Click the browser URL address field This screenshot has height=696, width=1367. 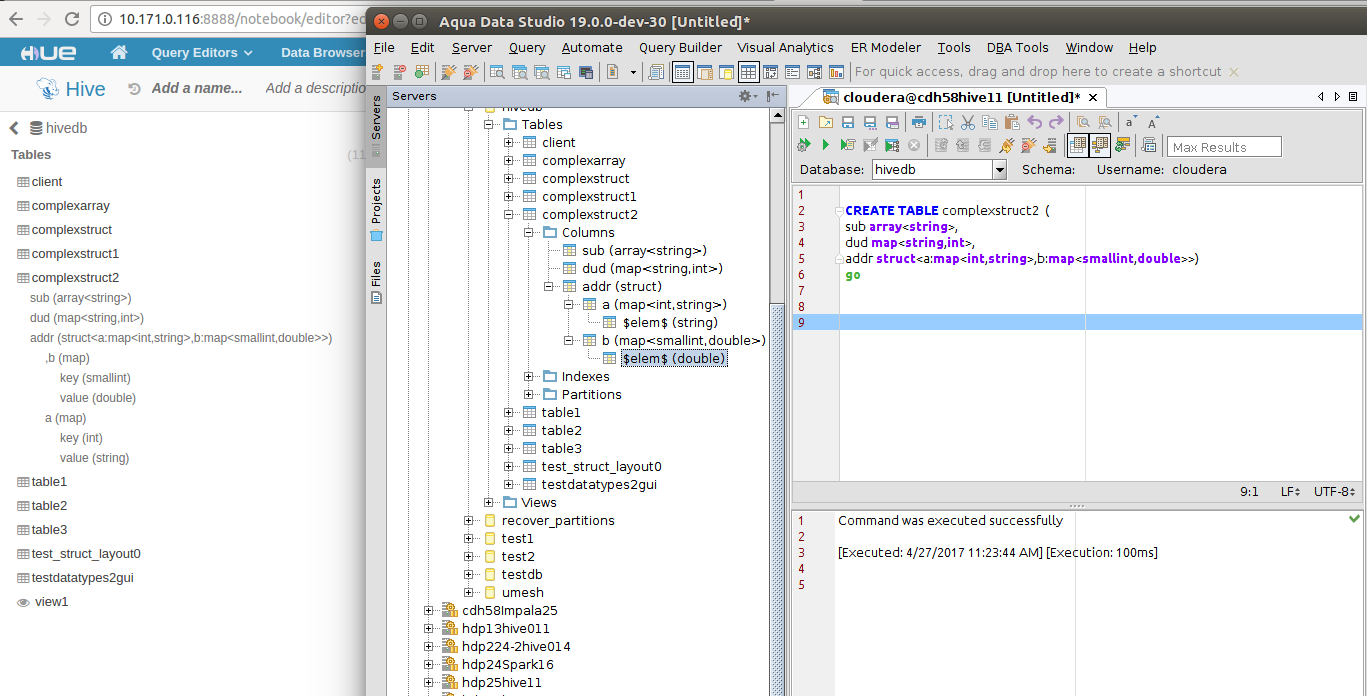(x=228, y=18)
